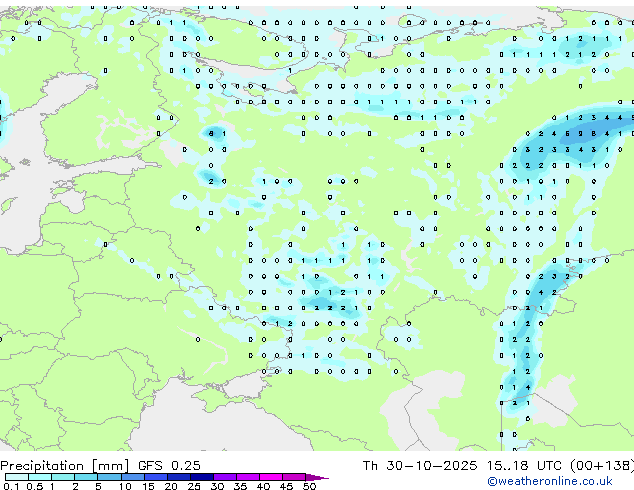Click the 'Precipitation' title text

(42, 466)
